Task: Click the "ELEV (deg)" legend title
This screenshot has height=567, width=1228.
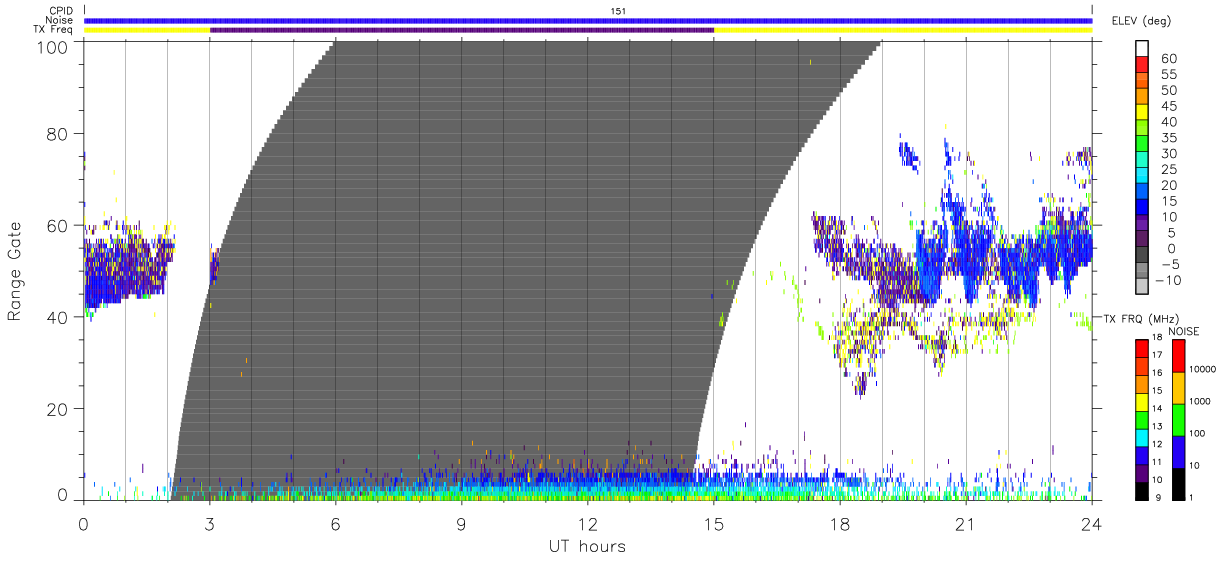Action: pyautogui.click(x=1142, y=21)
